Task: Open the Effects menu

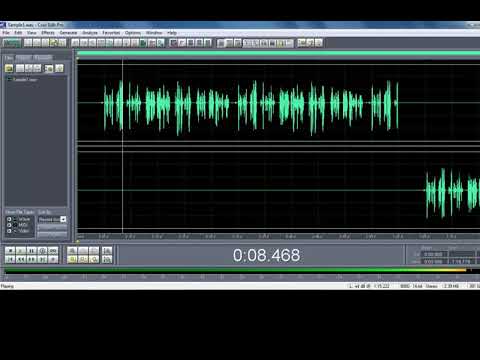Action: [x=48, y=33]
